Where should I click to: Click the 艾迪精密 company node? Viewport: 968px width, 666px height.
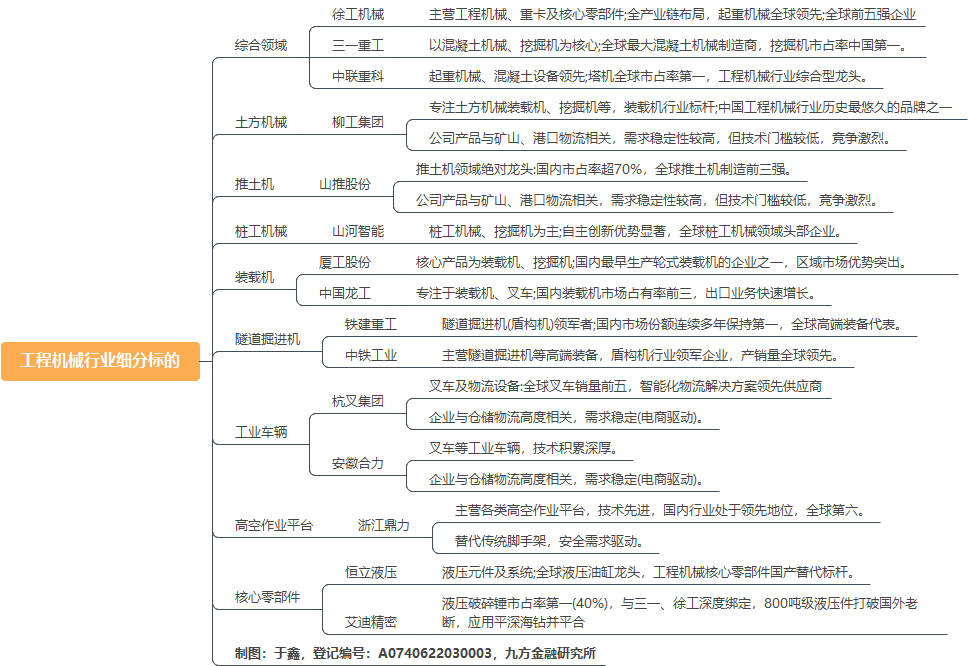click(371, 622)
